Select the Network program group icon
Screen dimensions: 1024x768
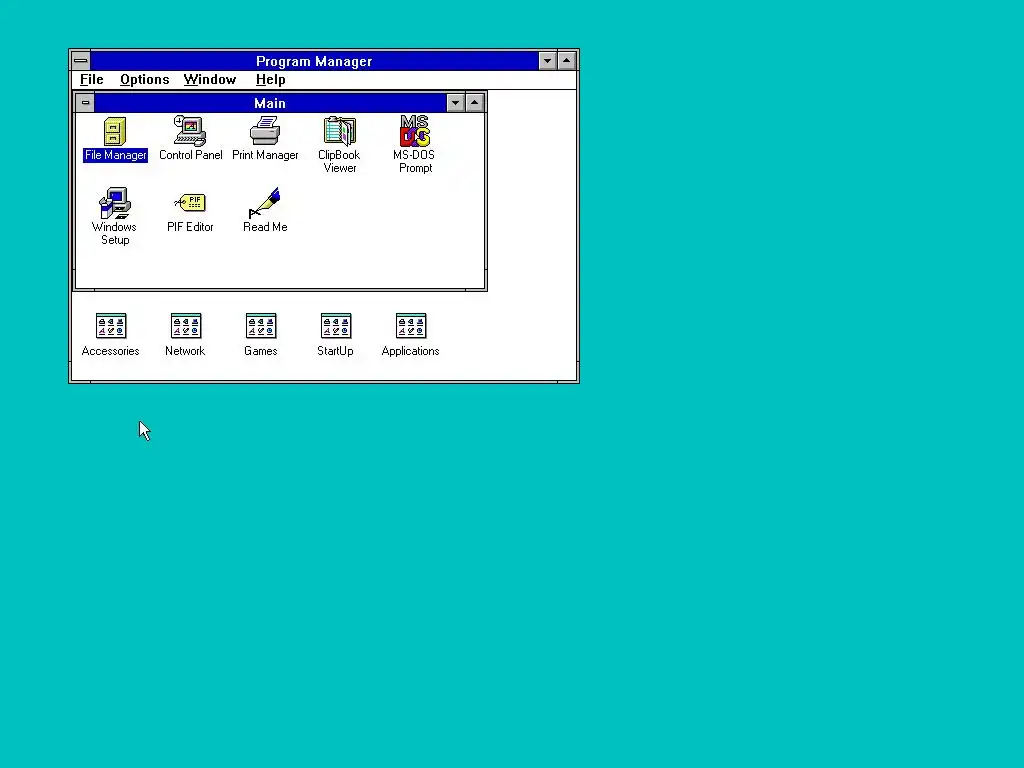coord(186,326)
